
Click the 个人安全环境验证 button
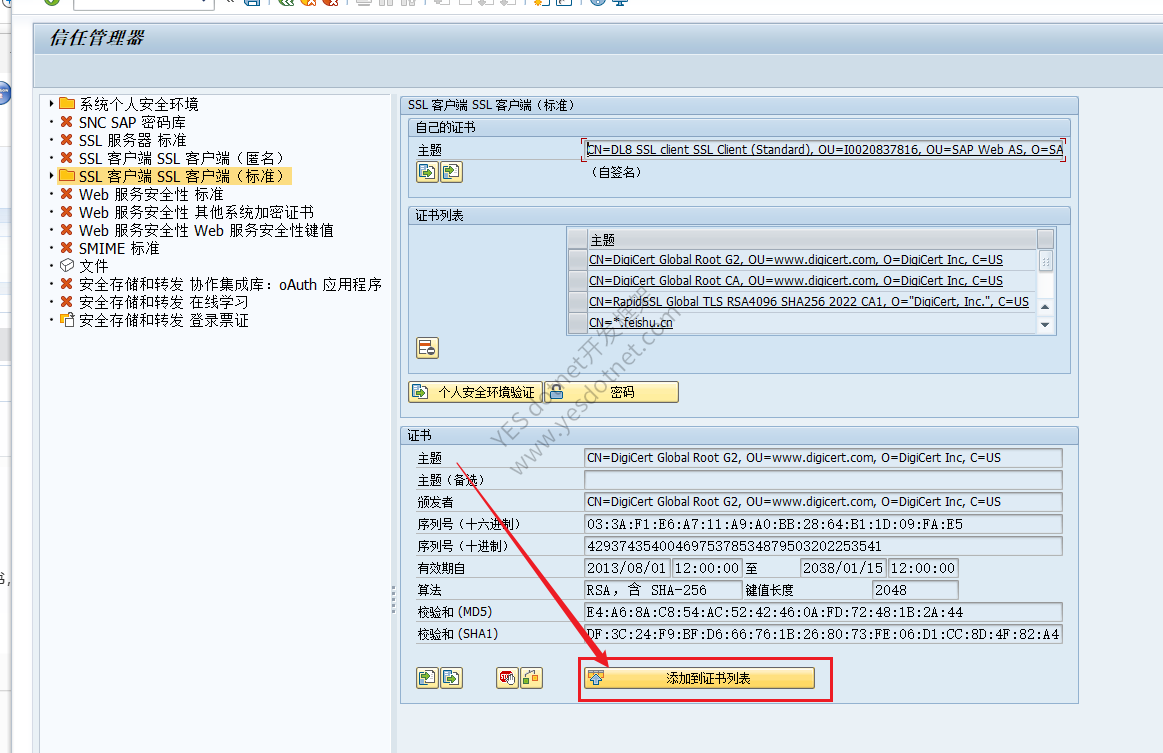pyautogui.click(x=475, y=392)
